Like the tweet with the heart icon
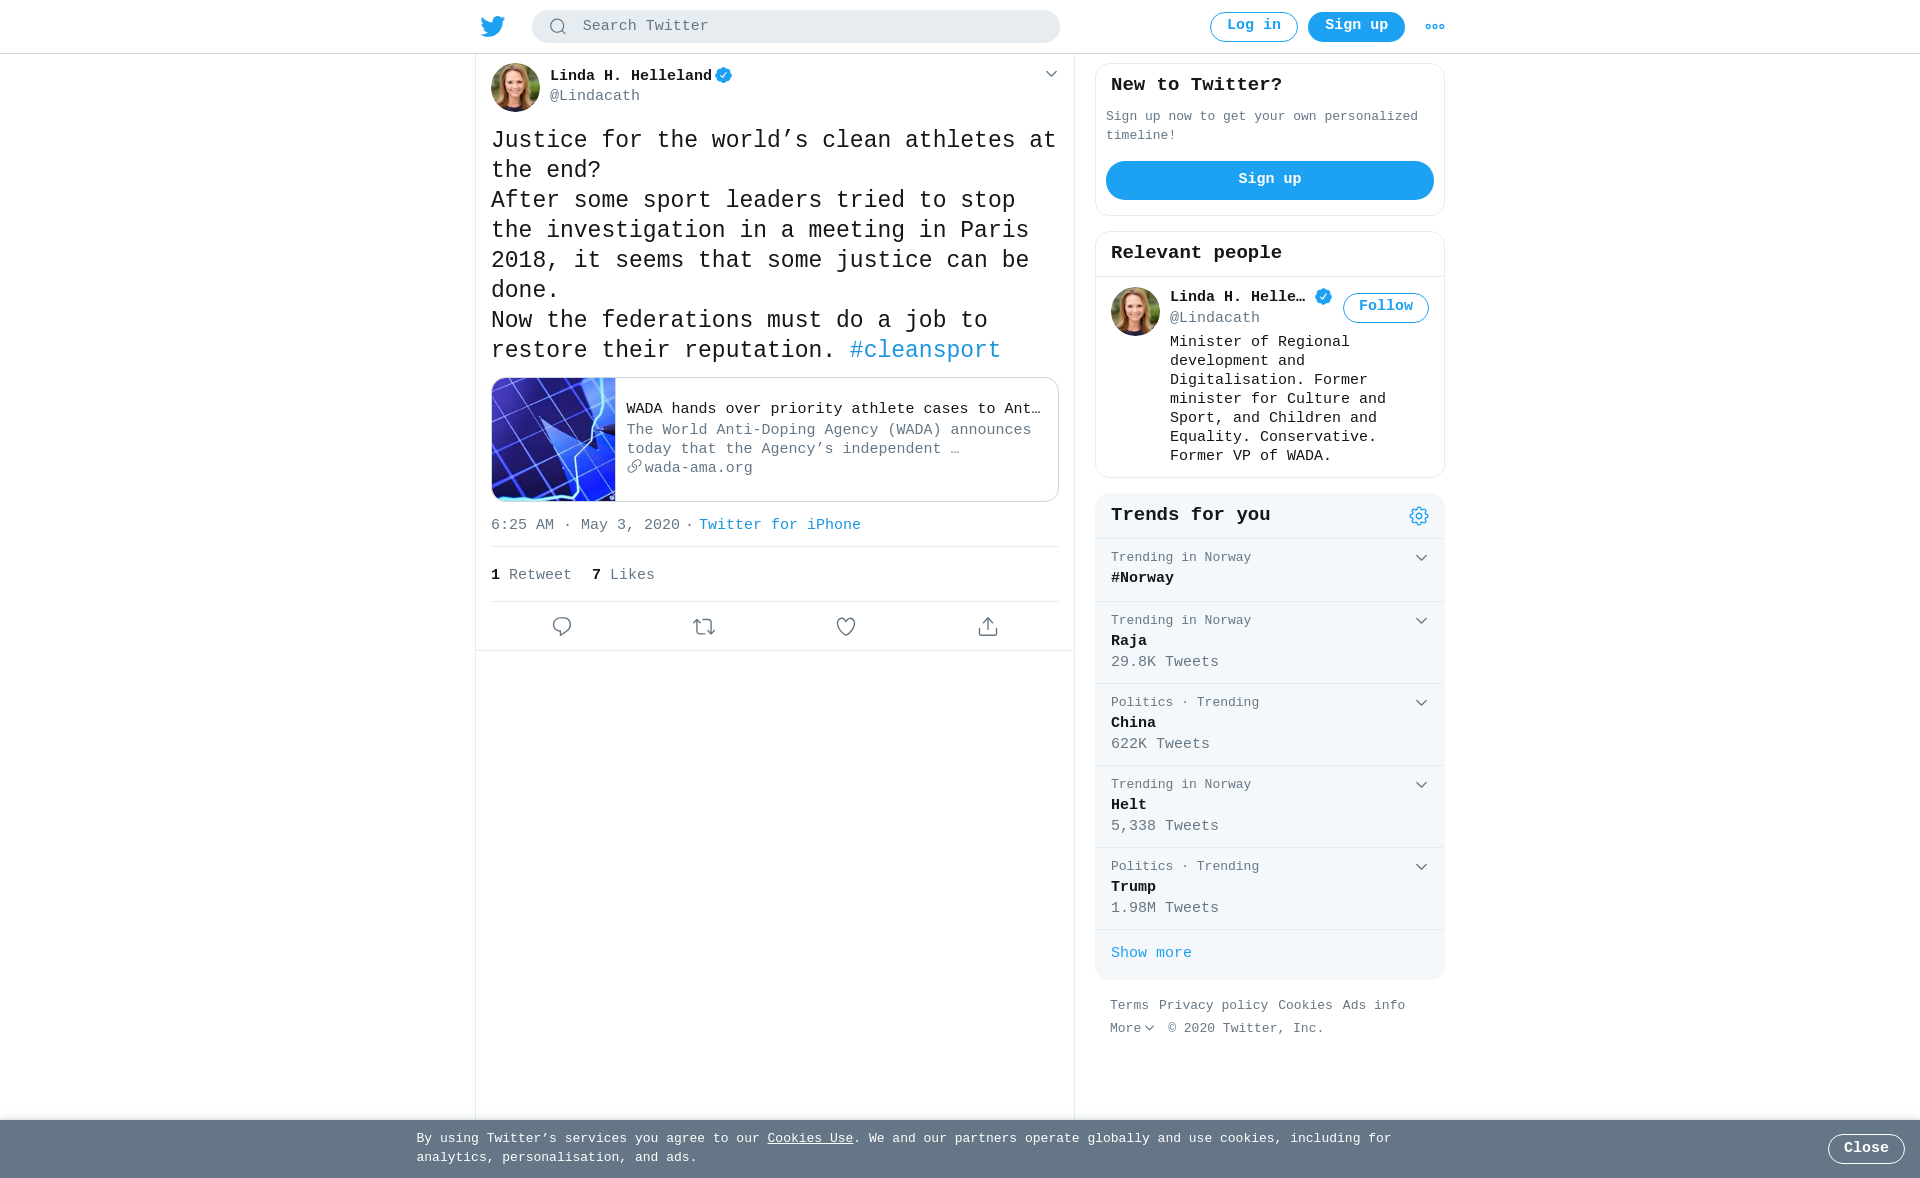Screen dimensions: 1920x1178 846,626
